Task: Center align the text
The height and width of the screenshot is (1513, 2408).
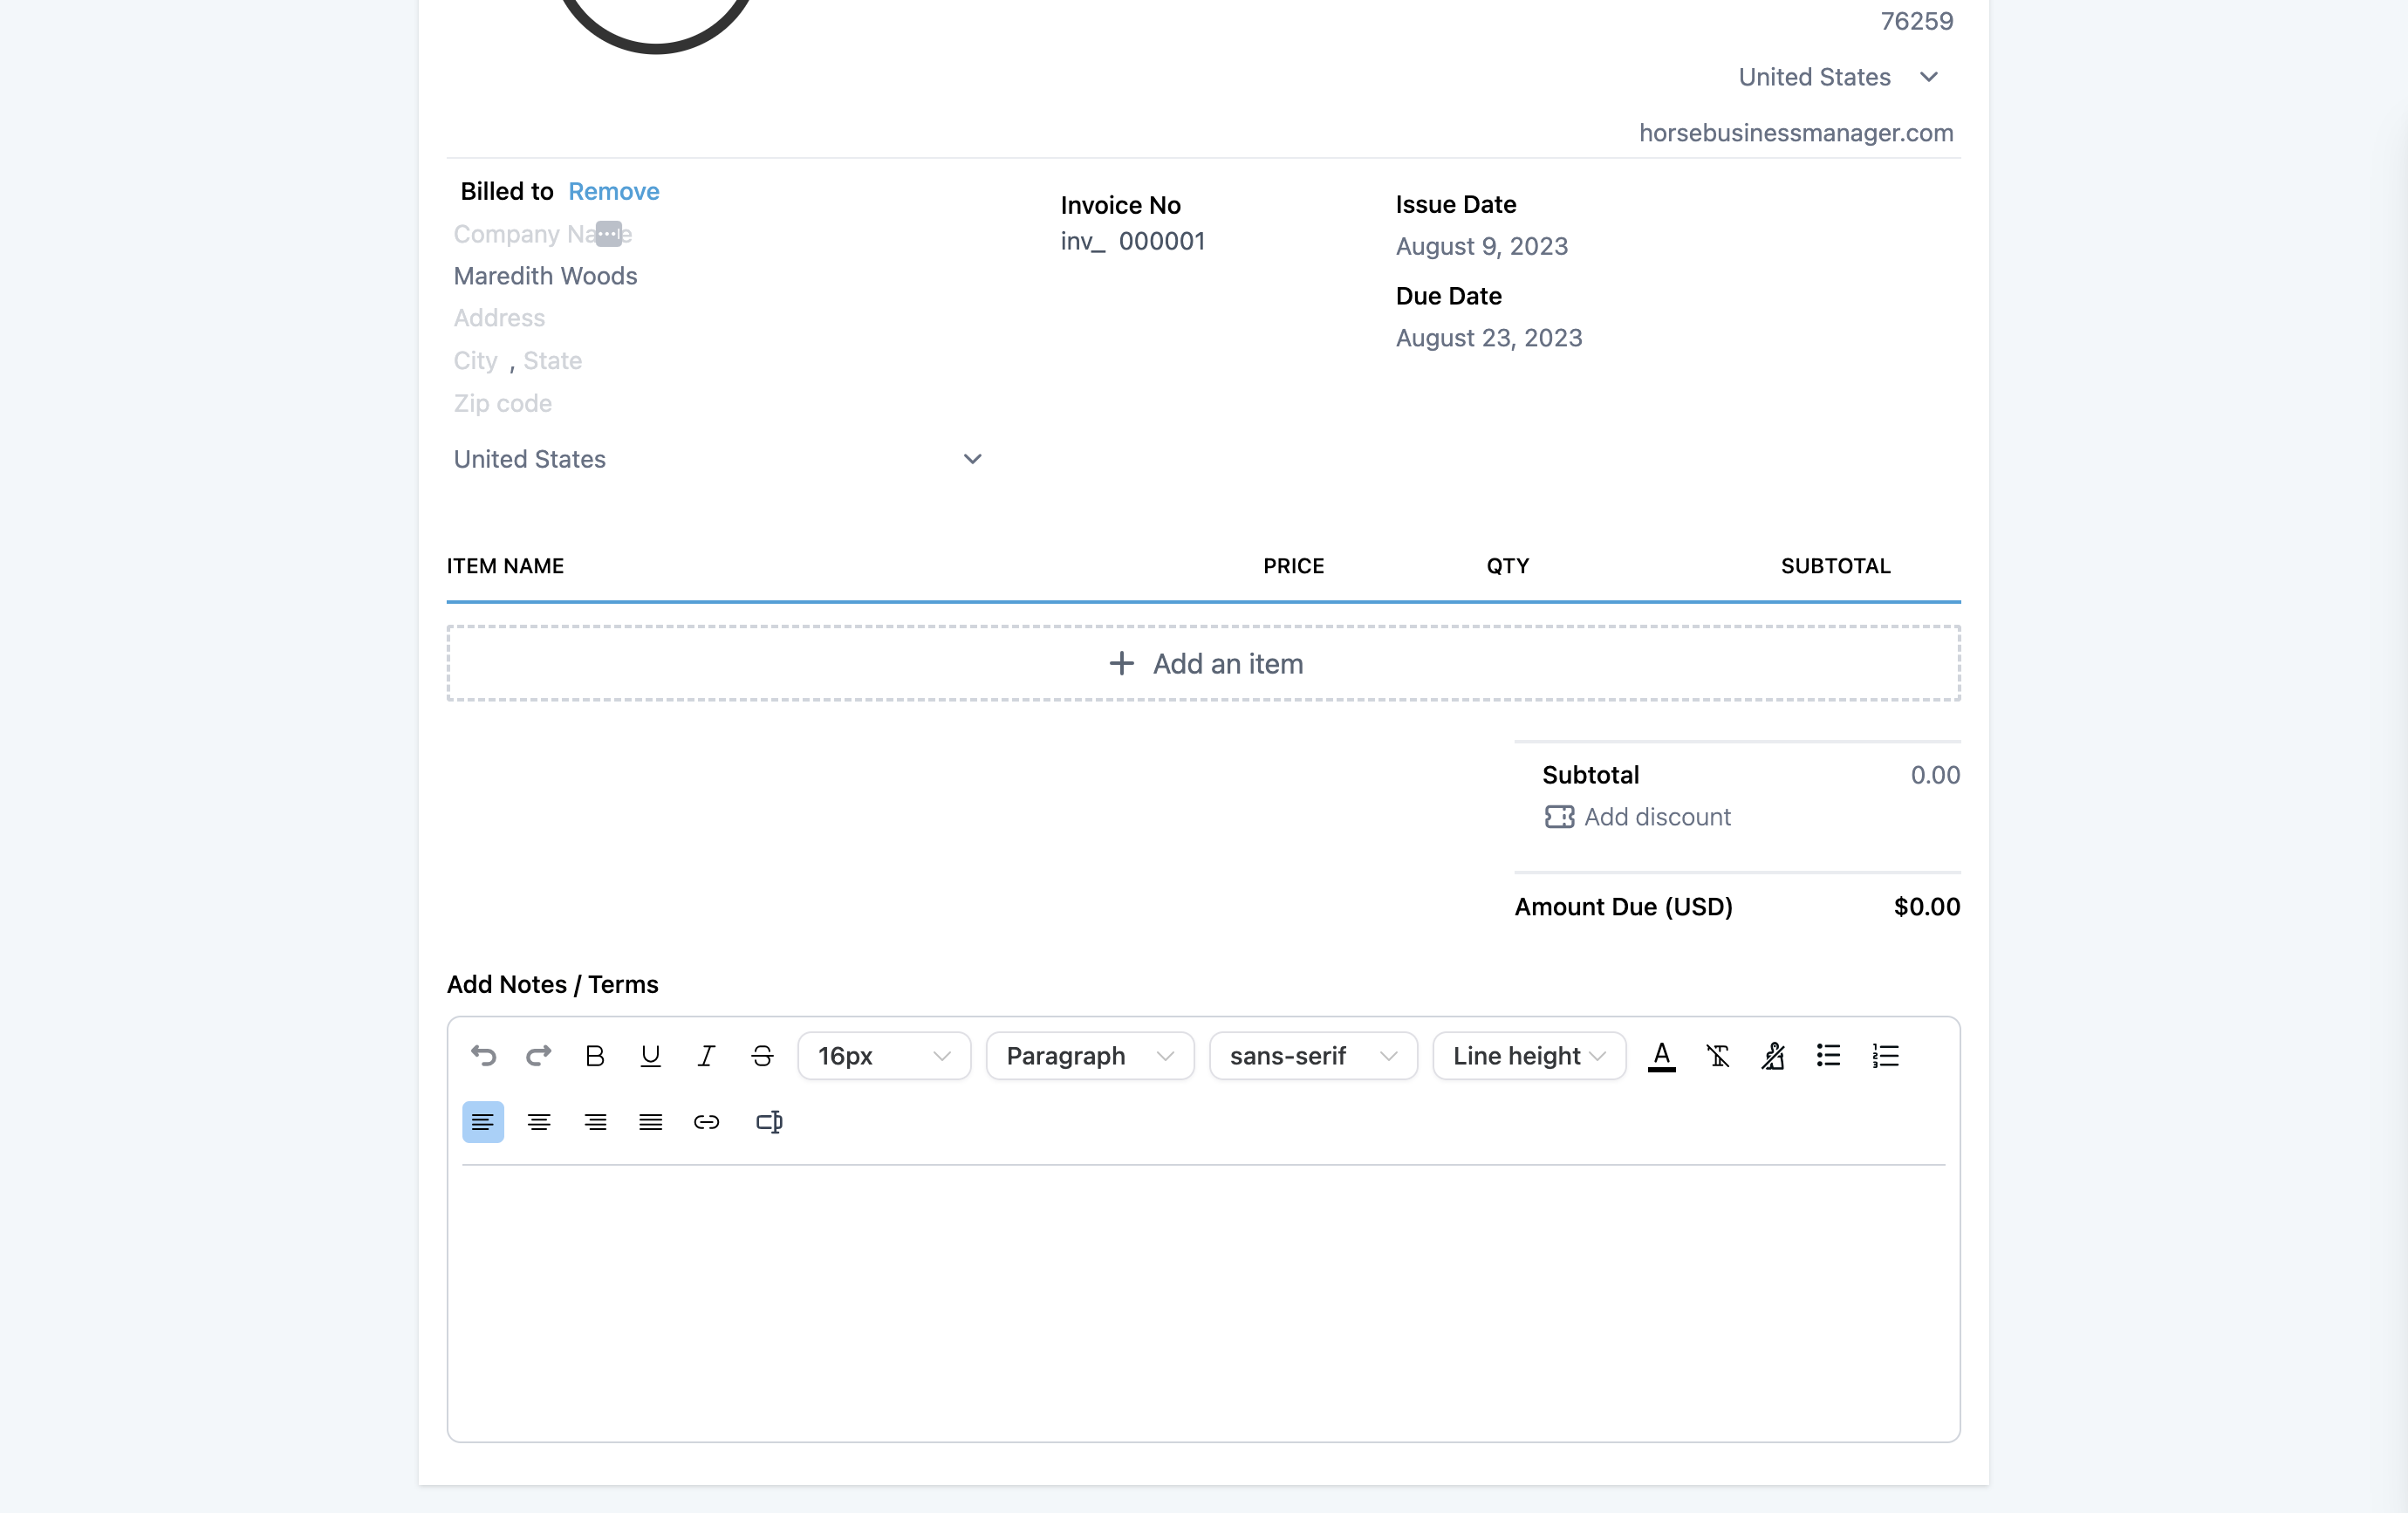Action: click(x=539, y=1121)
